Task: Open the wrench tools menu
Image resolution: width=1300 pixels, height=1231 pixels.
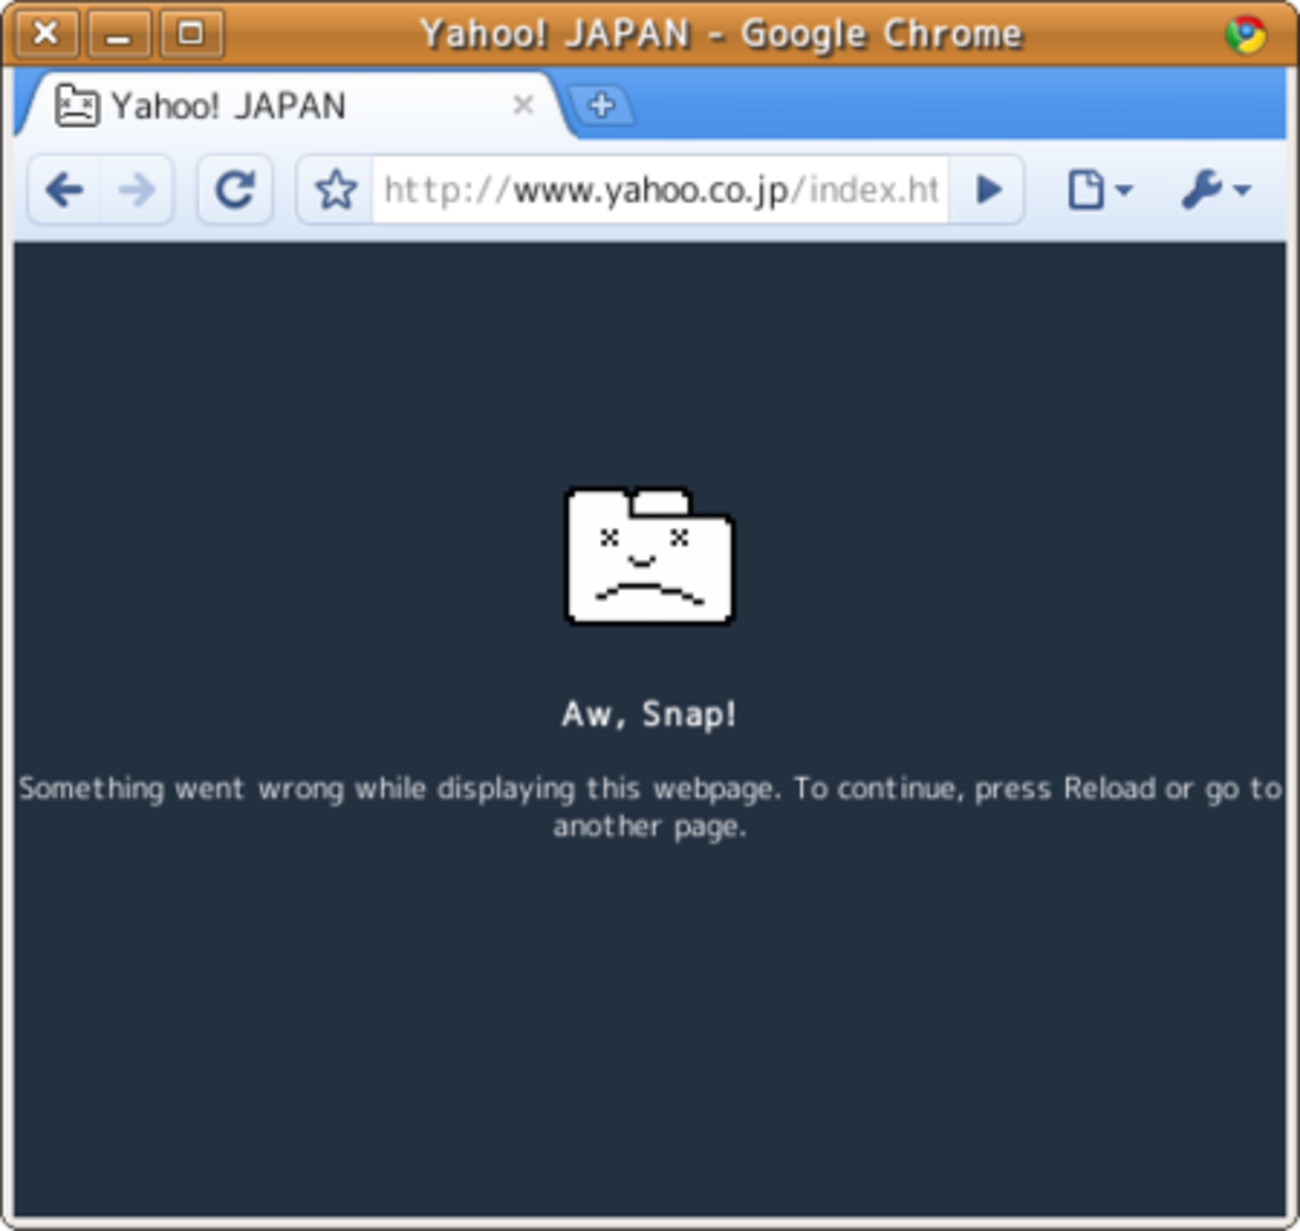Action: 1214,189
